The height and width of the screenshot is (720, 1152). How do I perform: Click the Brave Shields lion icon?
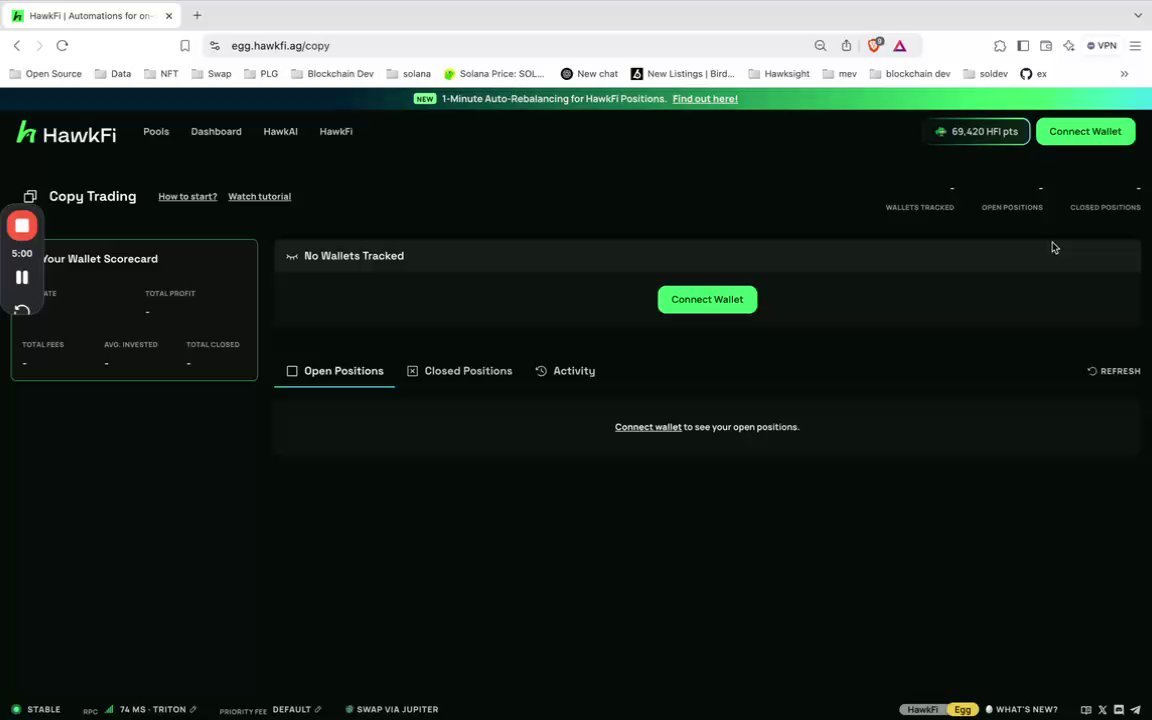[x=874, y=46]
